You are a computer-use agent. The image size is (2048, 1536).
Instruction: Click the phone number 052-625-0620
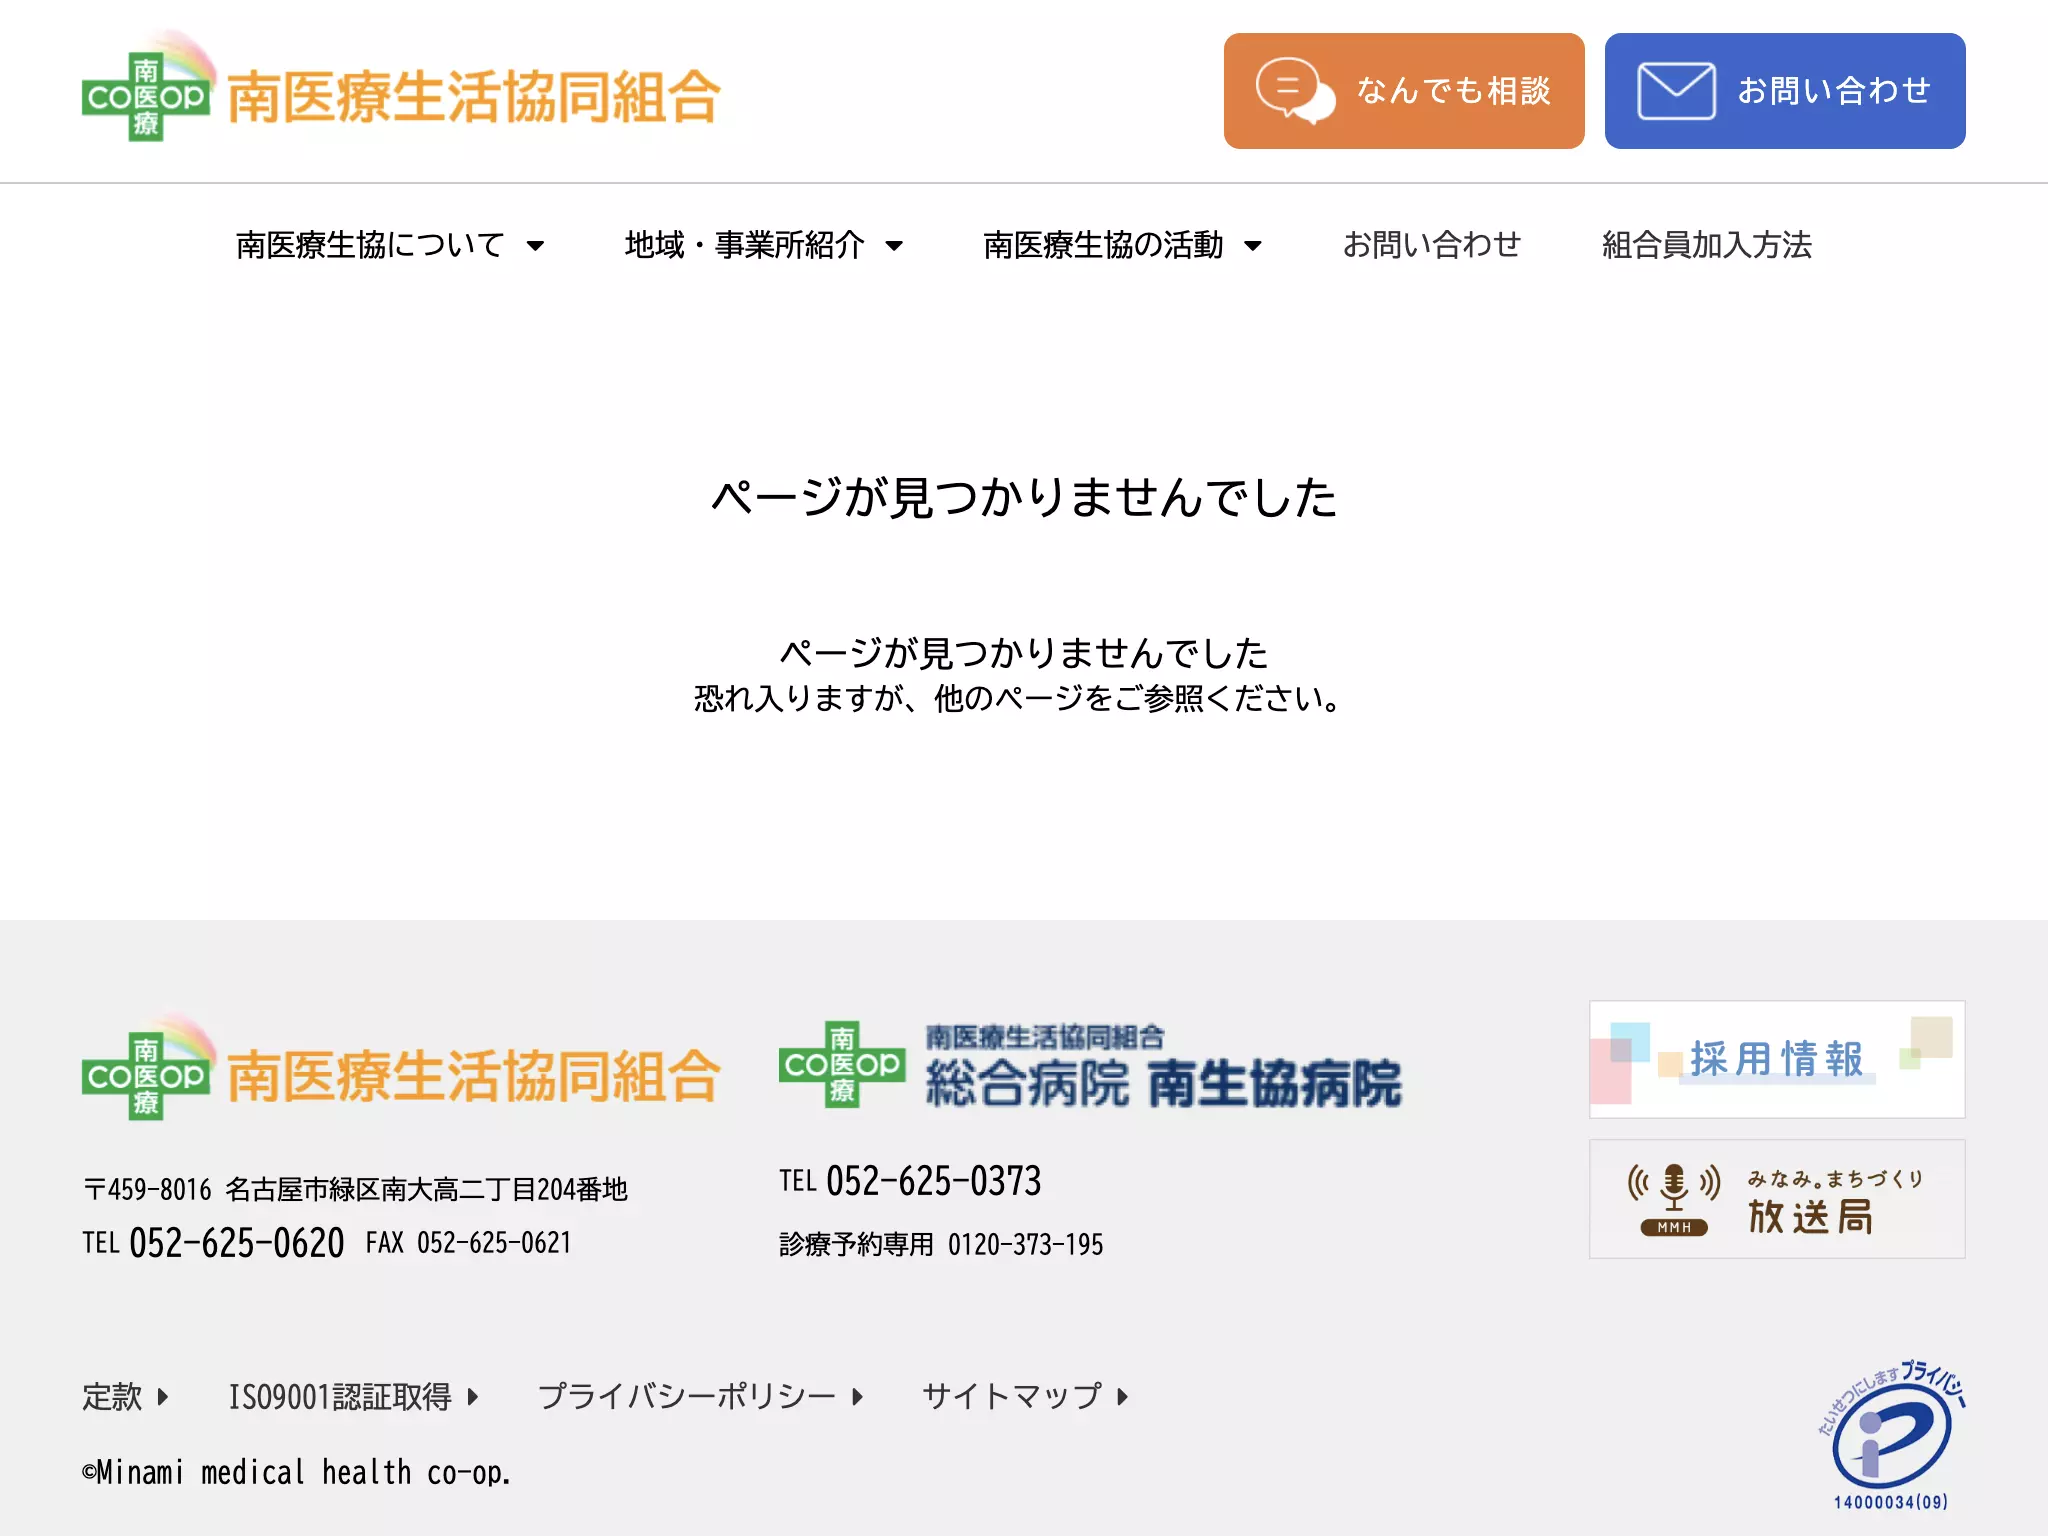(x=237, y=1243)
